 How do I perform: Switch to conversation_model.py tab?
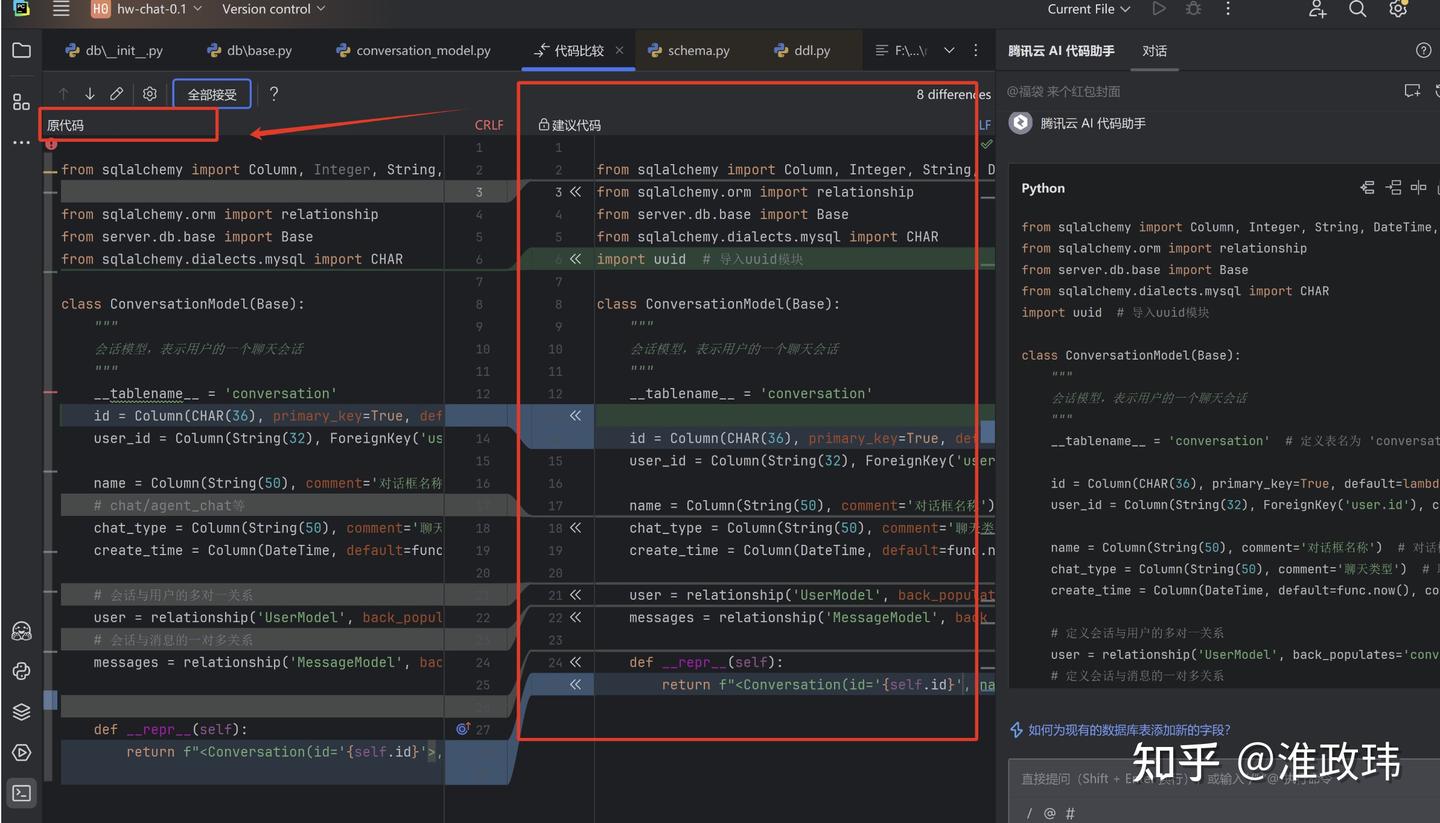coord(413,50)
